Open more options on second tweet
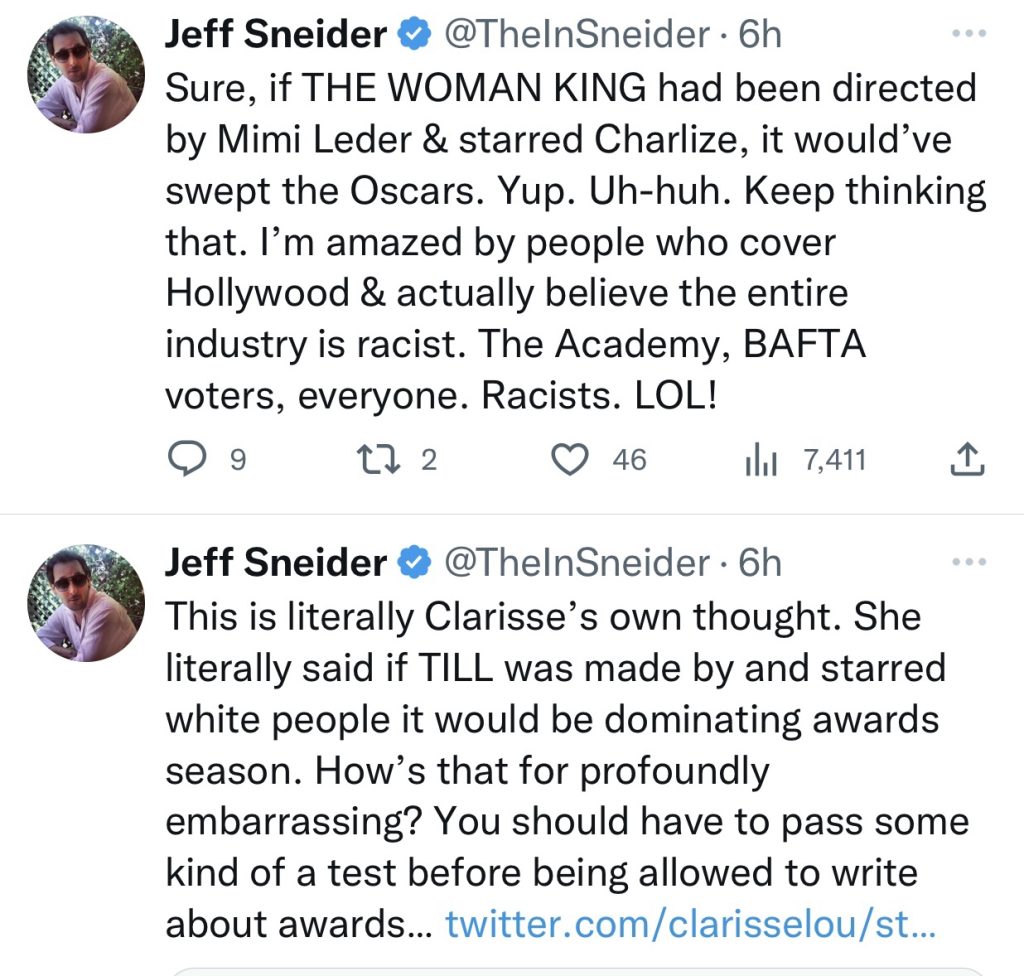Screen dimensions: 1024x976 click(x=968, y=562)
